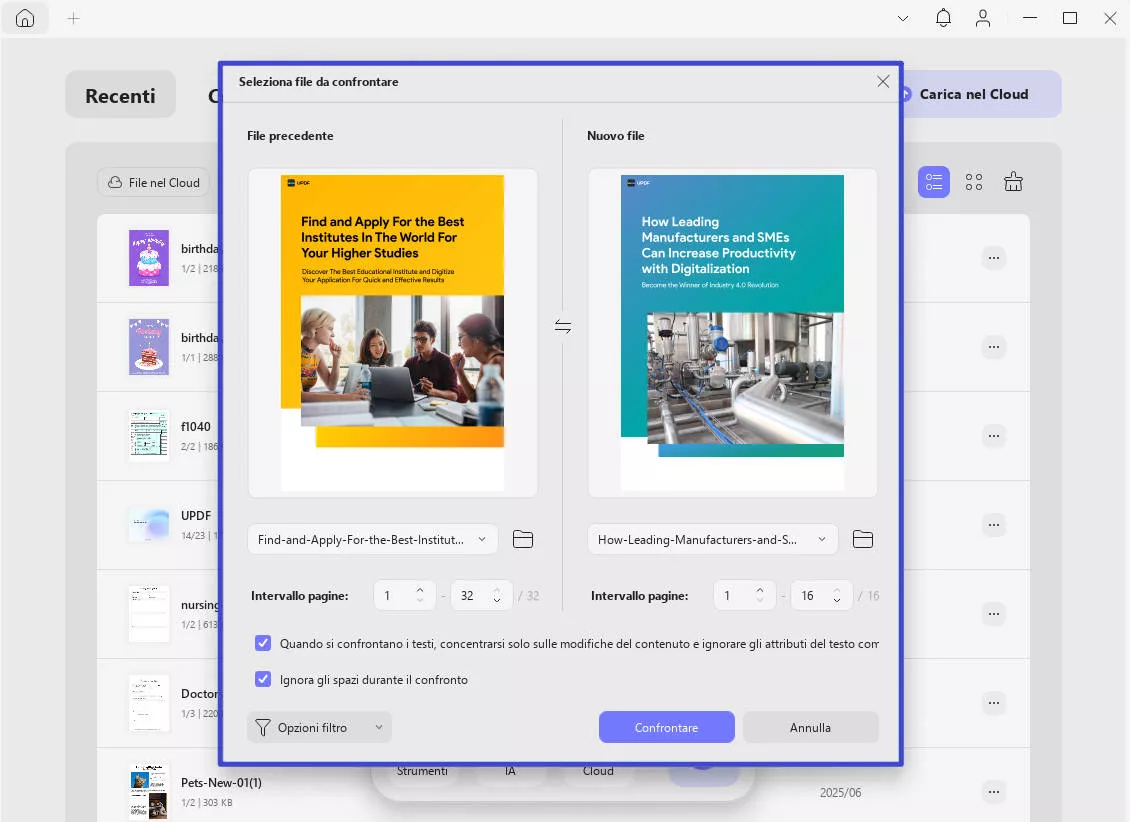Viewport: 1130px width, 822px height.
Task: Click the previous file start page field
Action: 404,596
